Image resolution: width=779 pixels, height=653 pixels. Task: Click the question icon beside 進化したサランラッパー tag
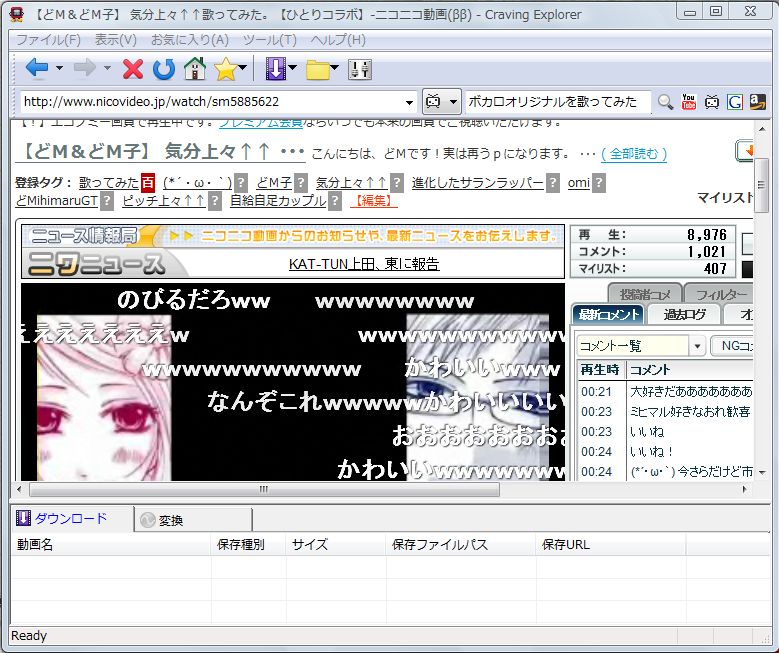(x=552, y=183)
